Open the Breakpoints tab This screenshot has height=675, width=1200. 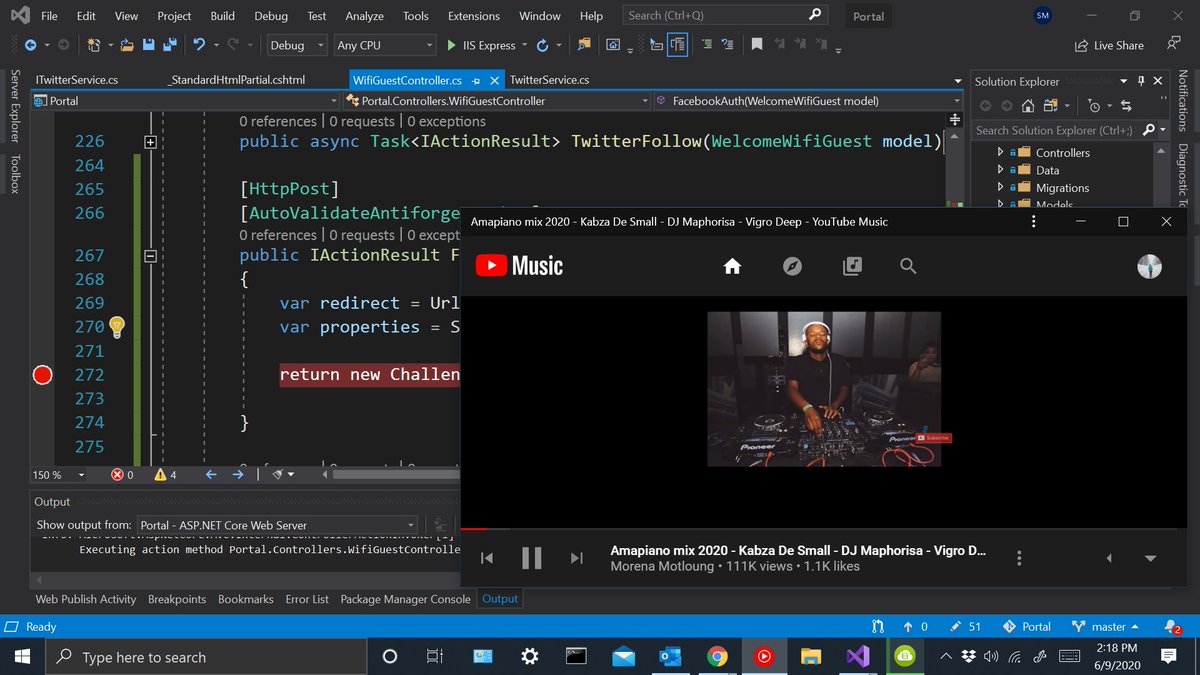tap(177, 599)
